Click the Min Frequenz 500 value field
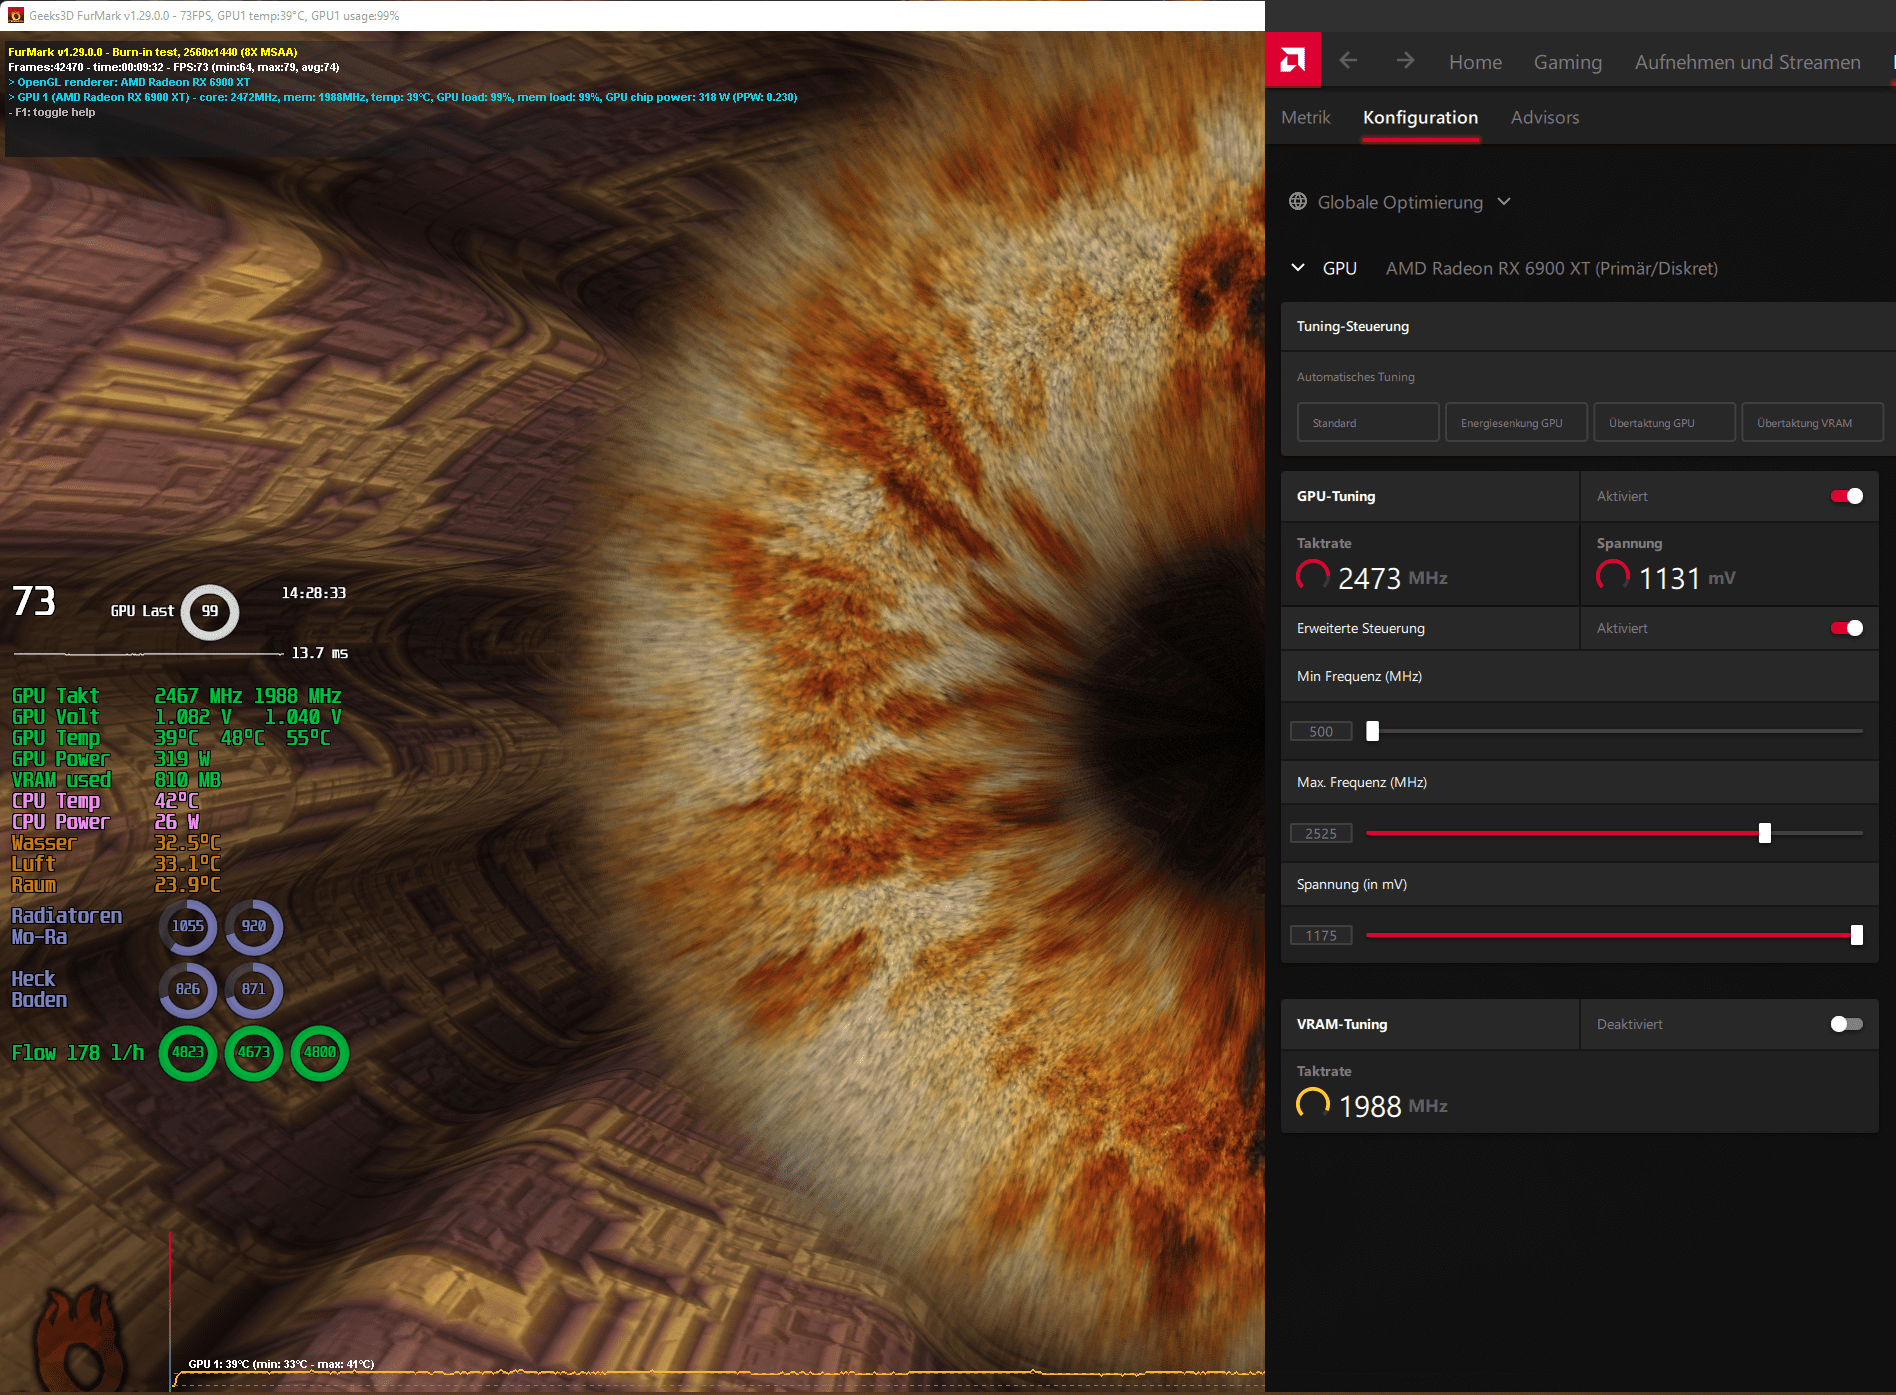This screenshot has width=1896, height=1395. click(1321, 731)
